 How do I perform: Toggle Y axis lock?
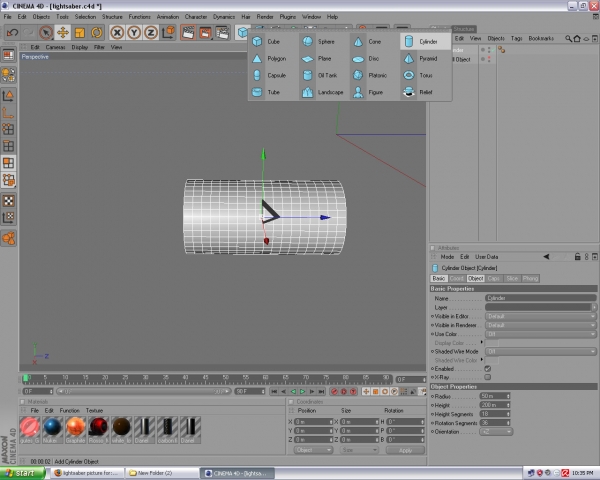[134, 33]
